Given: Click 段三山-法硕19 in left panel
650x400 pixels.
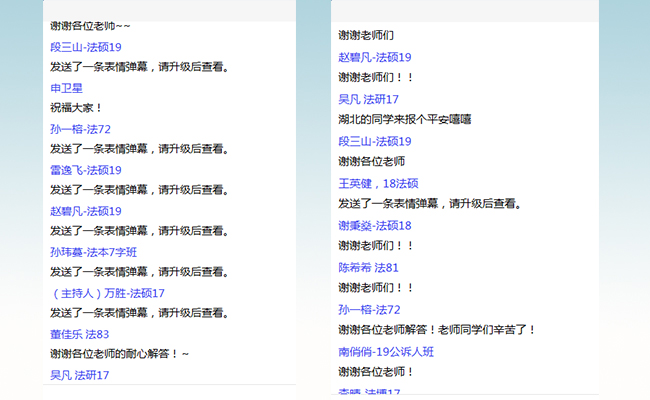Looking at the screenshot, I should click(x=85, y=47).
